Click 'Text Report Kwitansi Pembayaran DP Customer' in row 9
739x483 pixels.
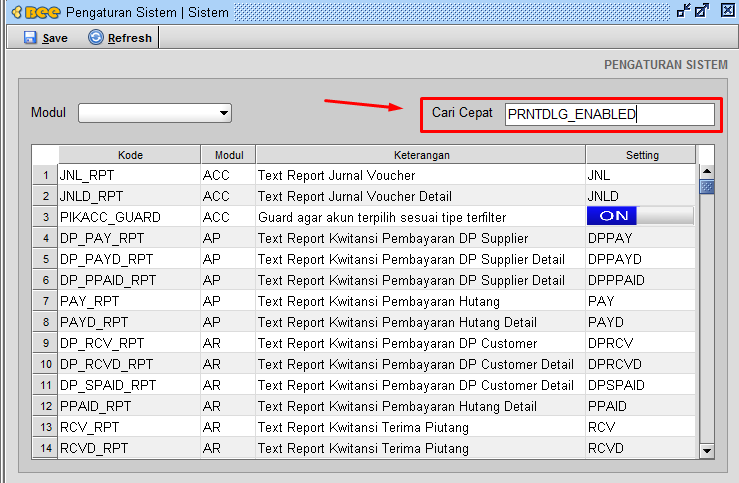(x=397, y=343)
